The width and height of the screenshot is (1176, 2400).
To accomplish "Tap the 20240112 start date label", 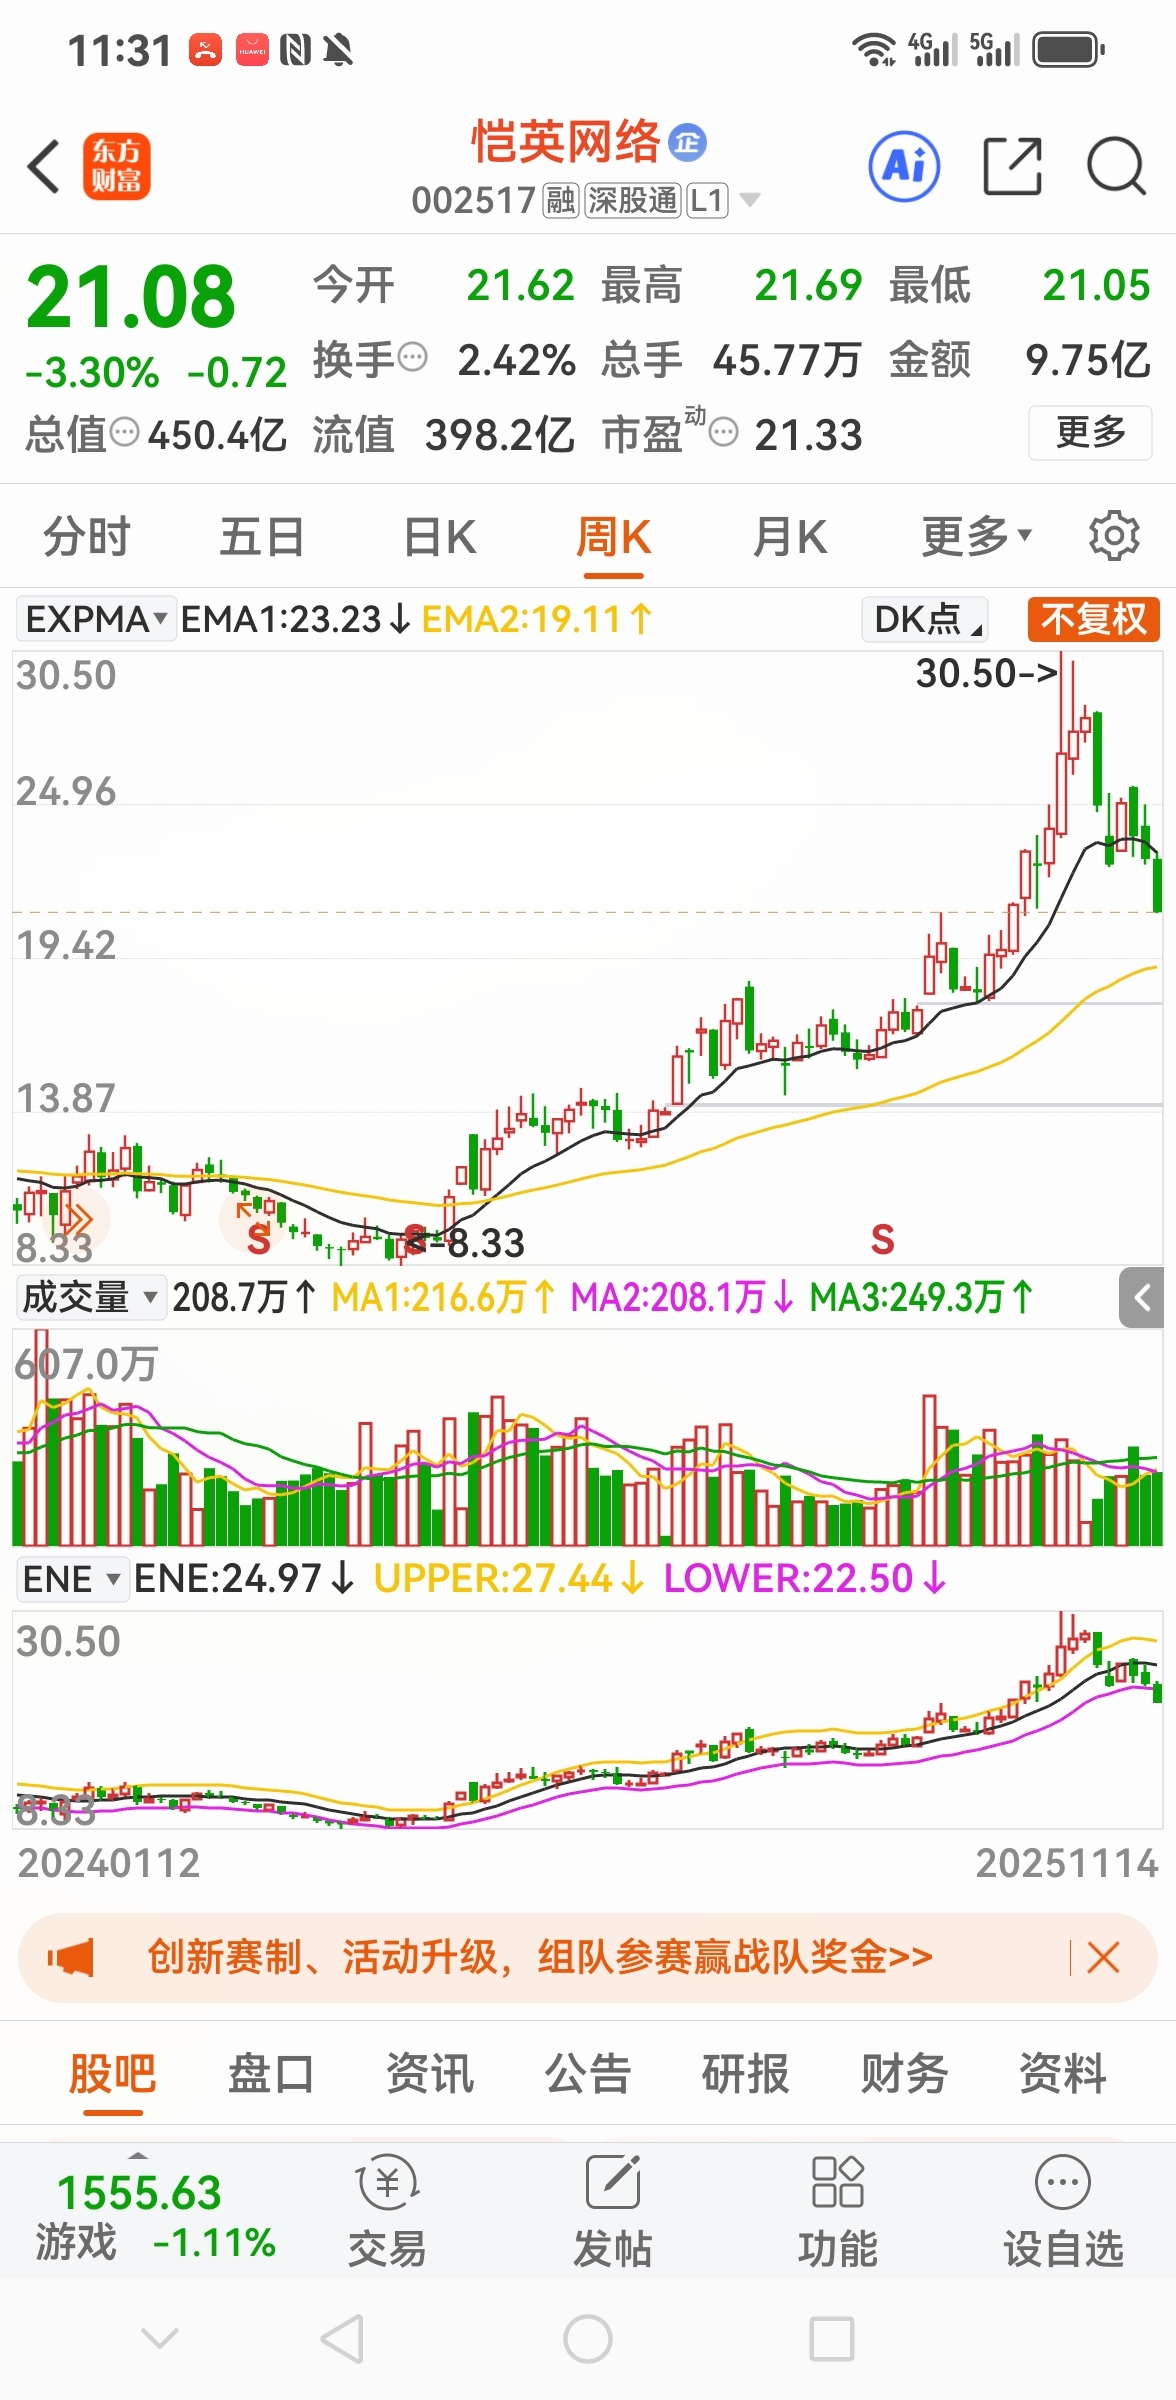I will [x=109, y=1863].
